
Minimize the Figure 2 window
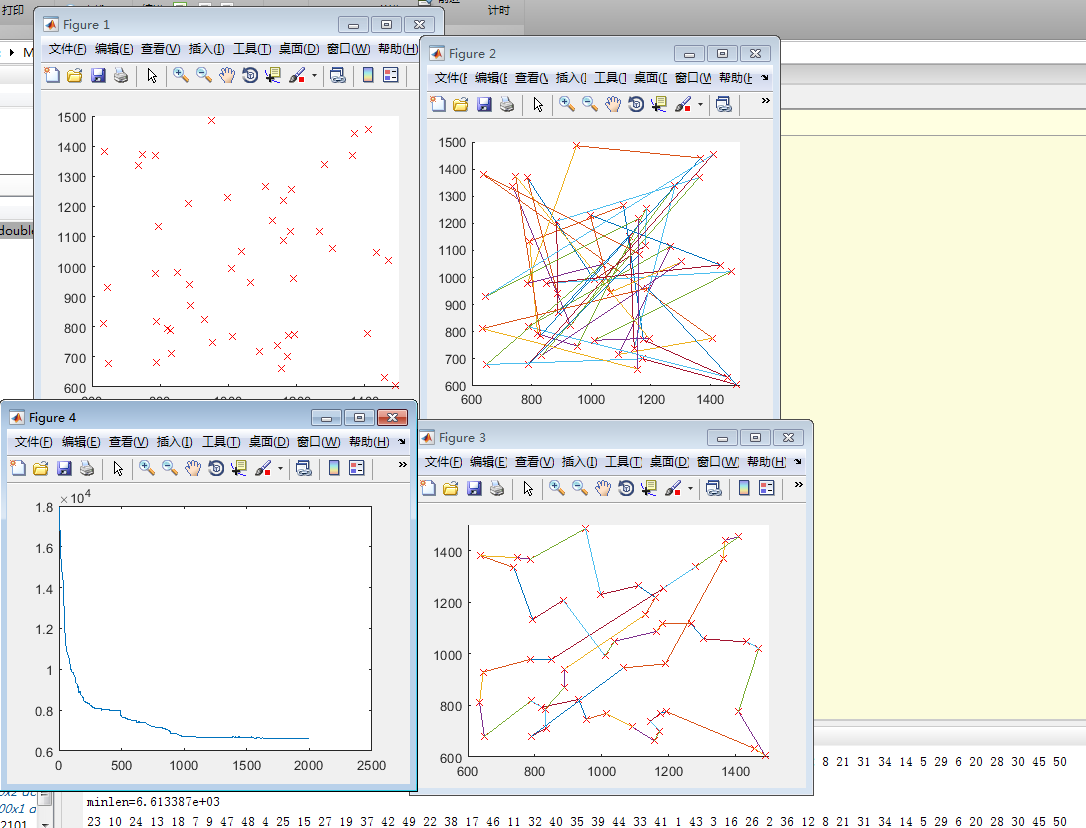(689, 53)
